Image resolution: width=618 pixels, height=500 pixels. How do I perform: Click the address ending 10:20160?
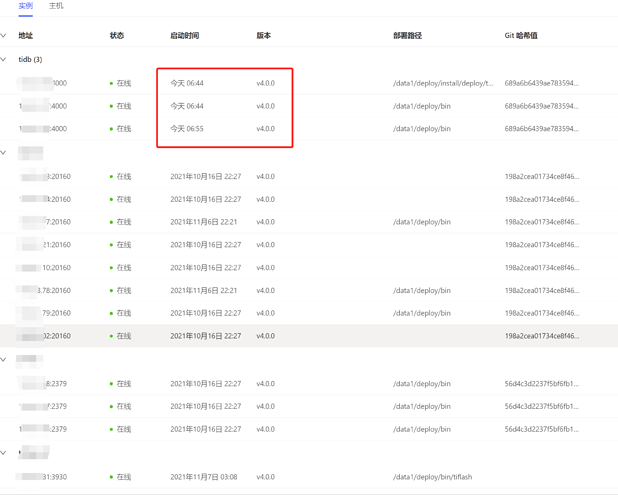click(56, 268)
